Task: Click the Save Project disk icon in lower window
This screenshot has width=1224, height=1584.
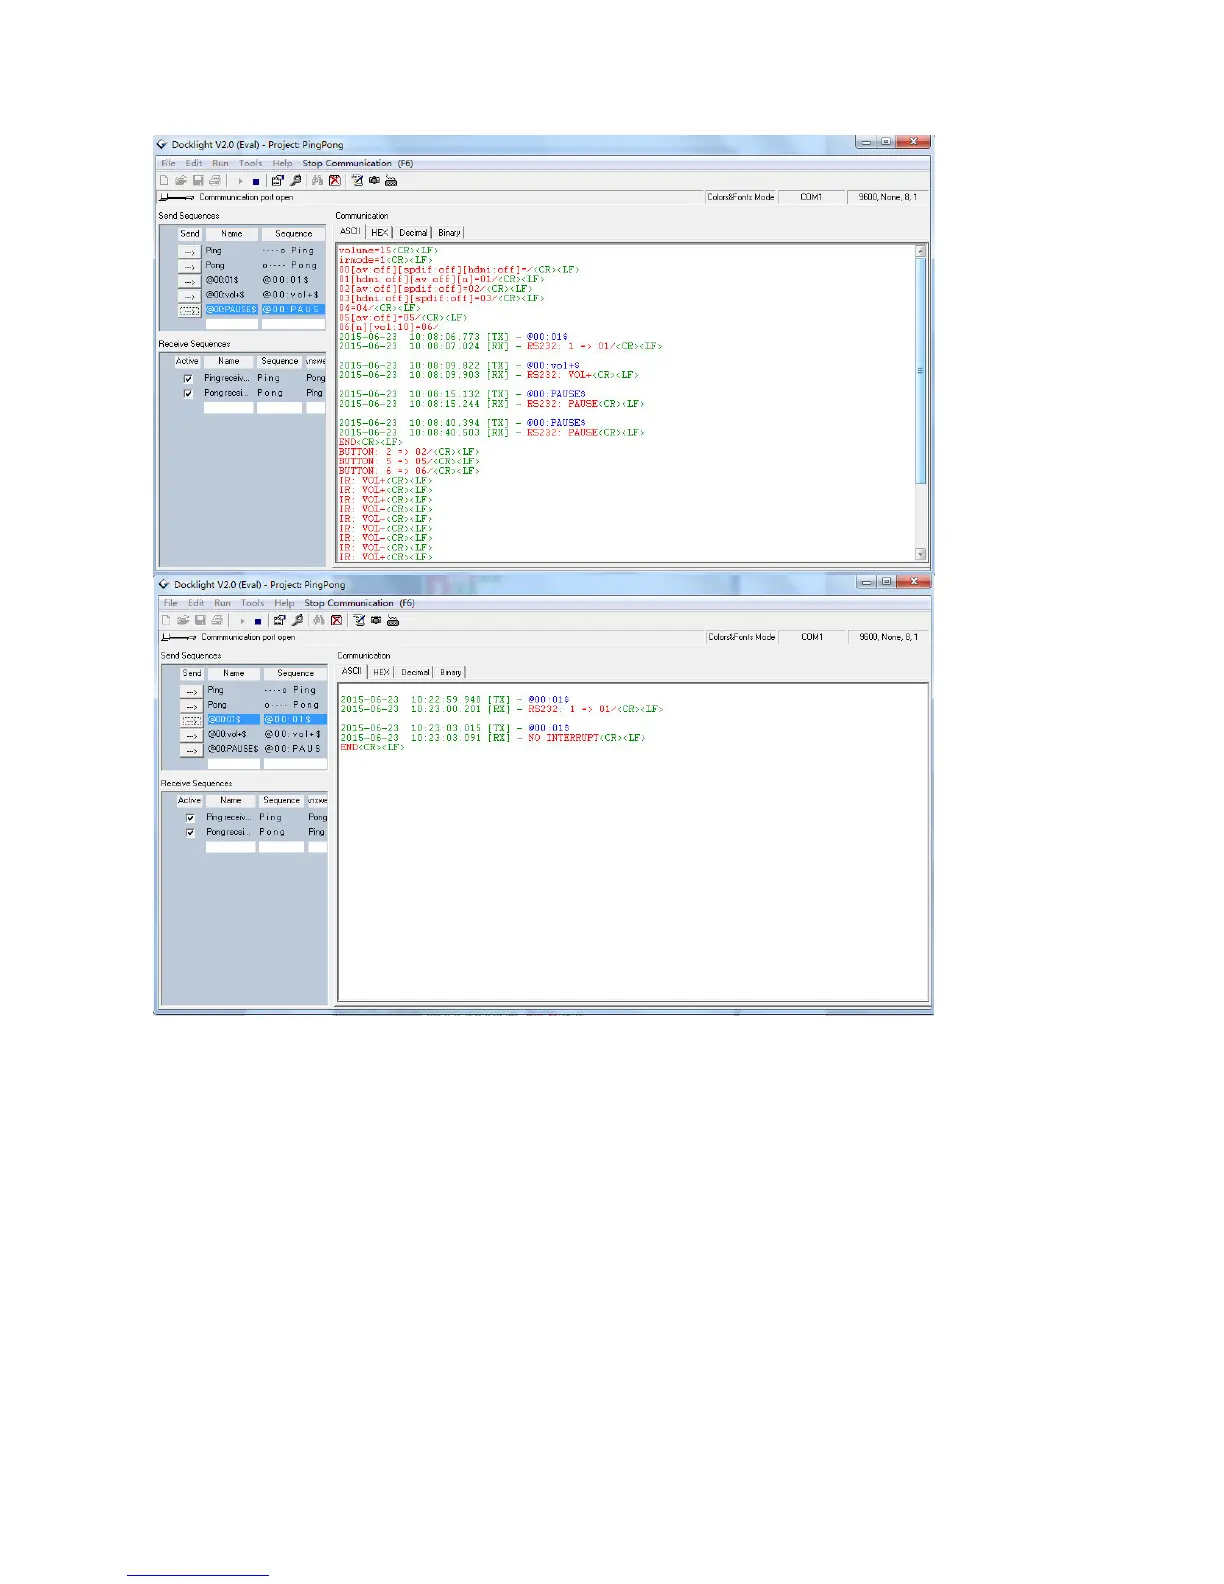Action: (200, 621)
